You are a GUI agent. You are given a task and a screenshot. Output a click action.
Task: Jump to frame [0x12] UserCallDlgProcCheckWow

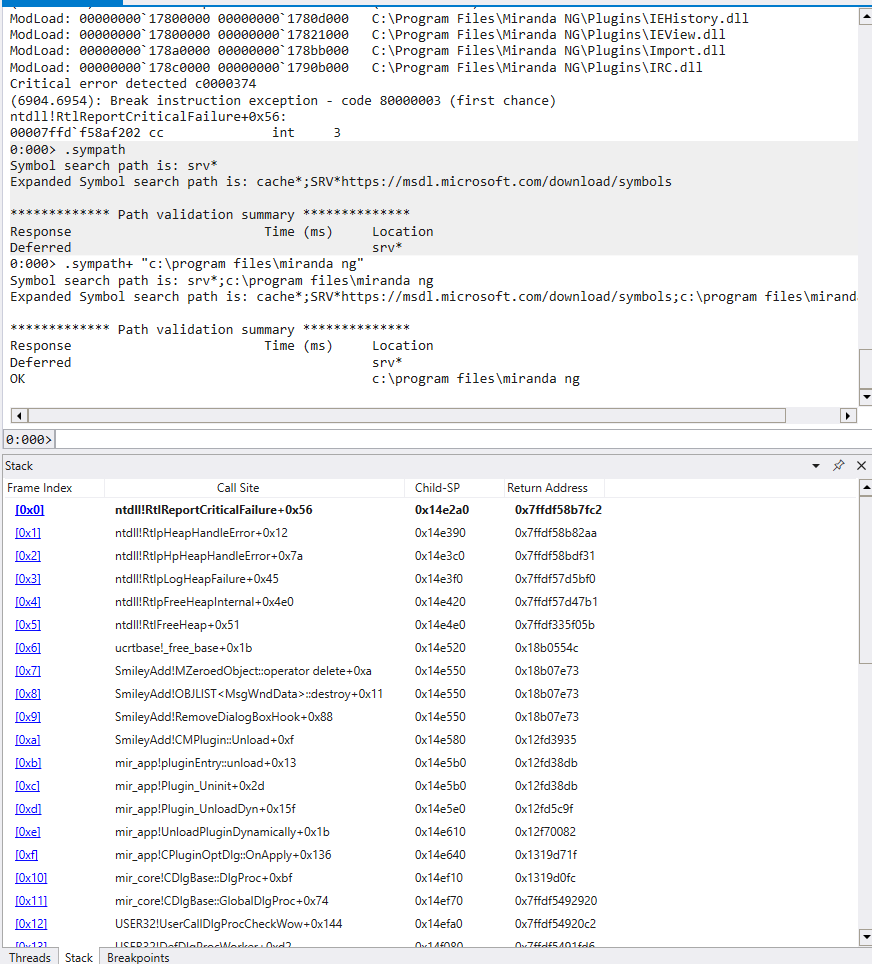(x=30, y=924)
